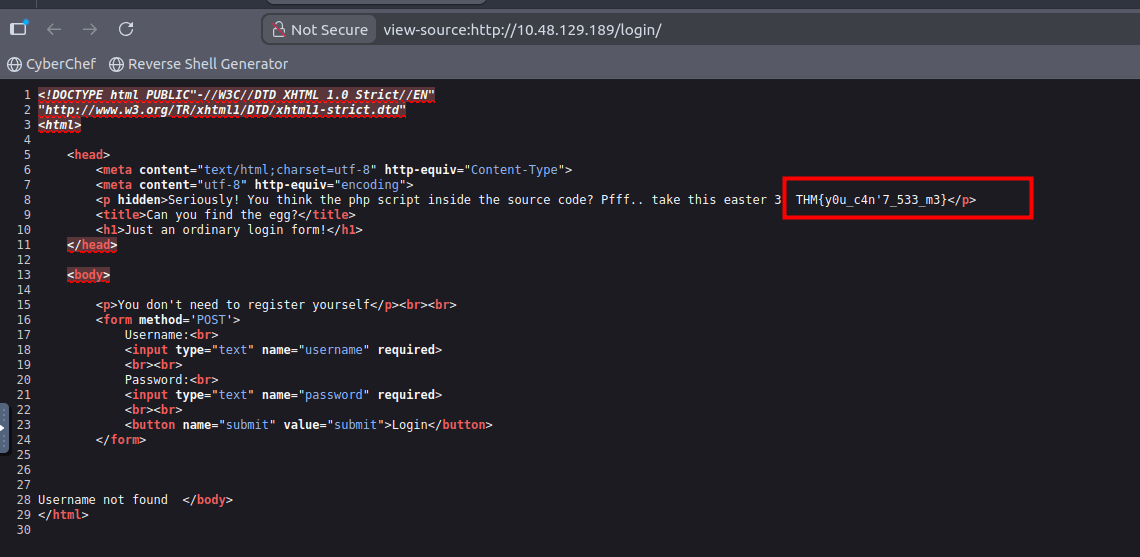Click line number 8 in the source
The image size is (1140, 557).
[x=26, y=200]
